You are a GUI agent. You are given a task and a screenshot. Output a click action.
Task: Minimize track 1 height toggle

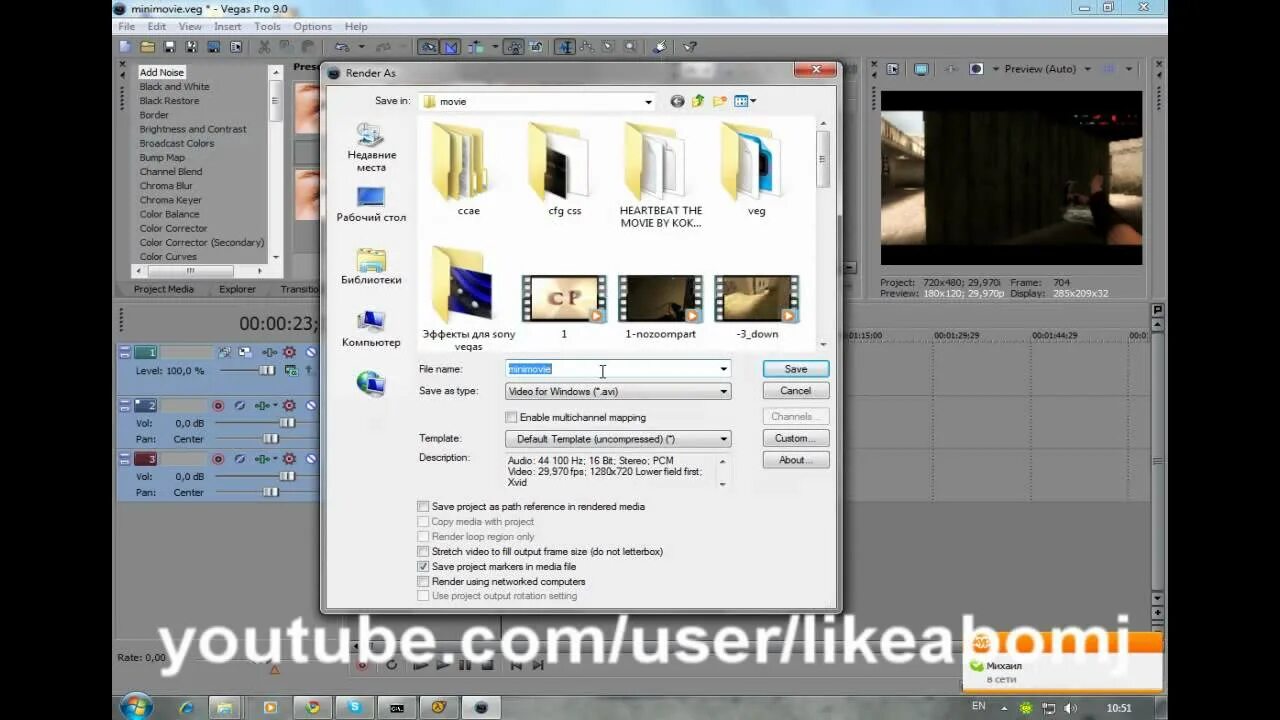point(125,352)
